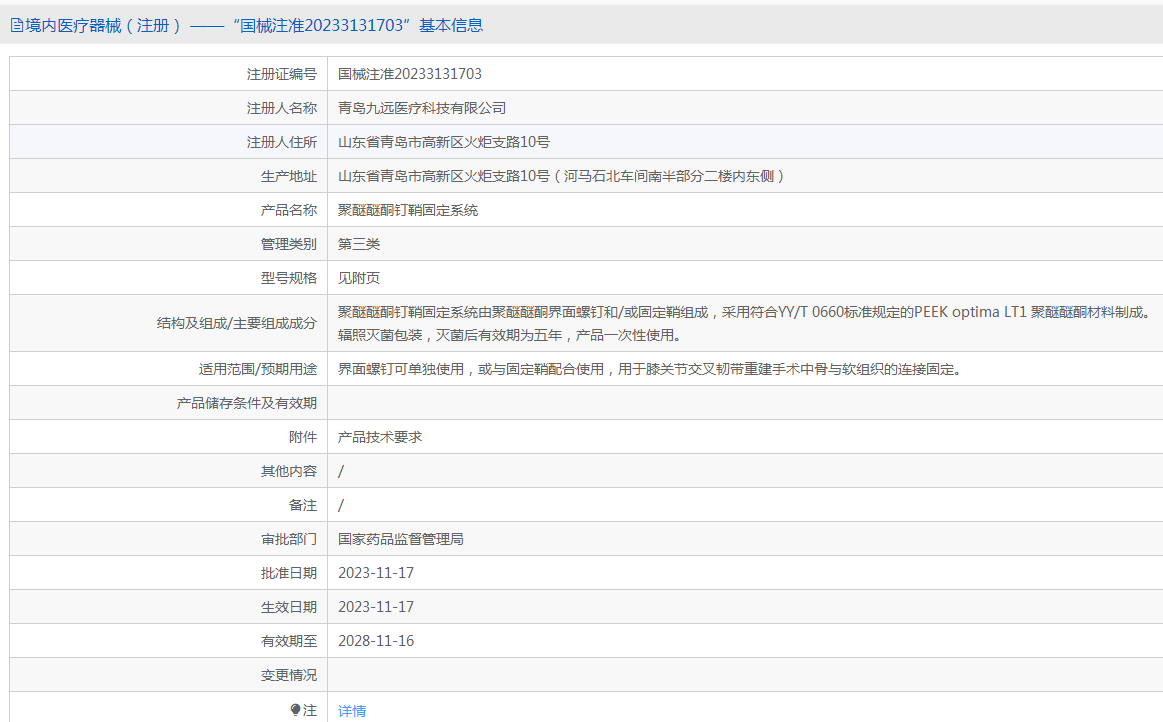Click the 产品储存条件及有效期 label
This screenshot has height=722, width=1163.
point(246,404)
